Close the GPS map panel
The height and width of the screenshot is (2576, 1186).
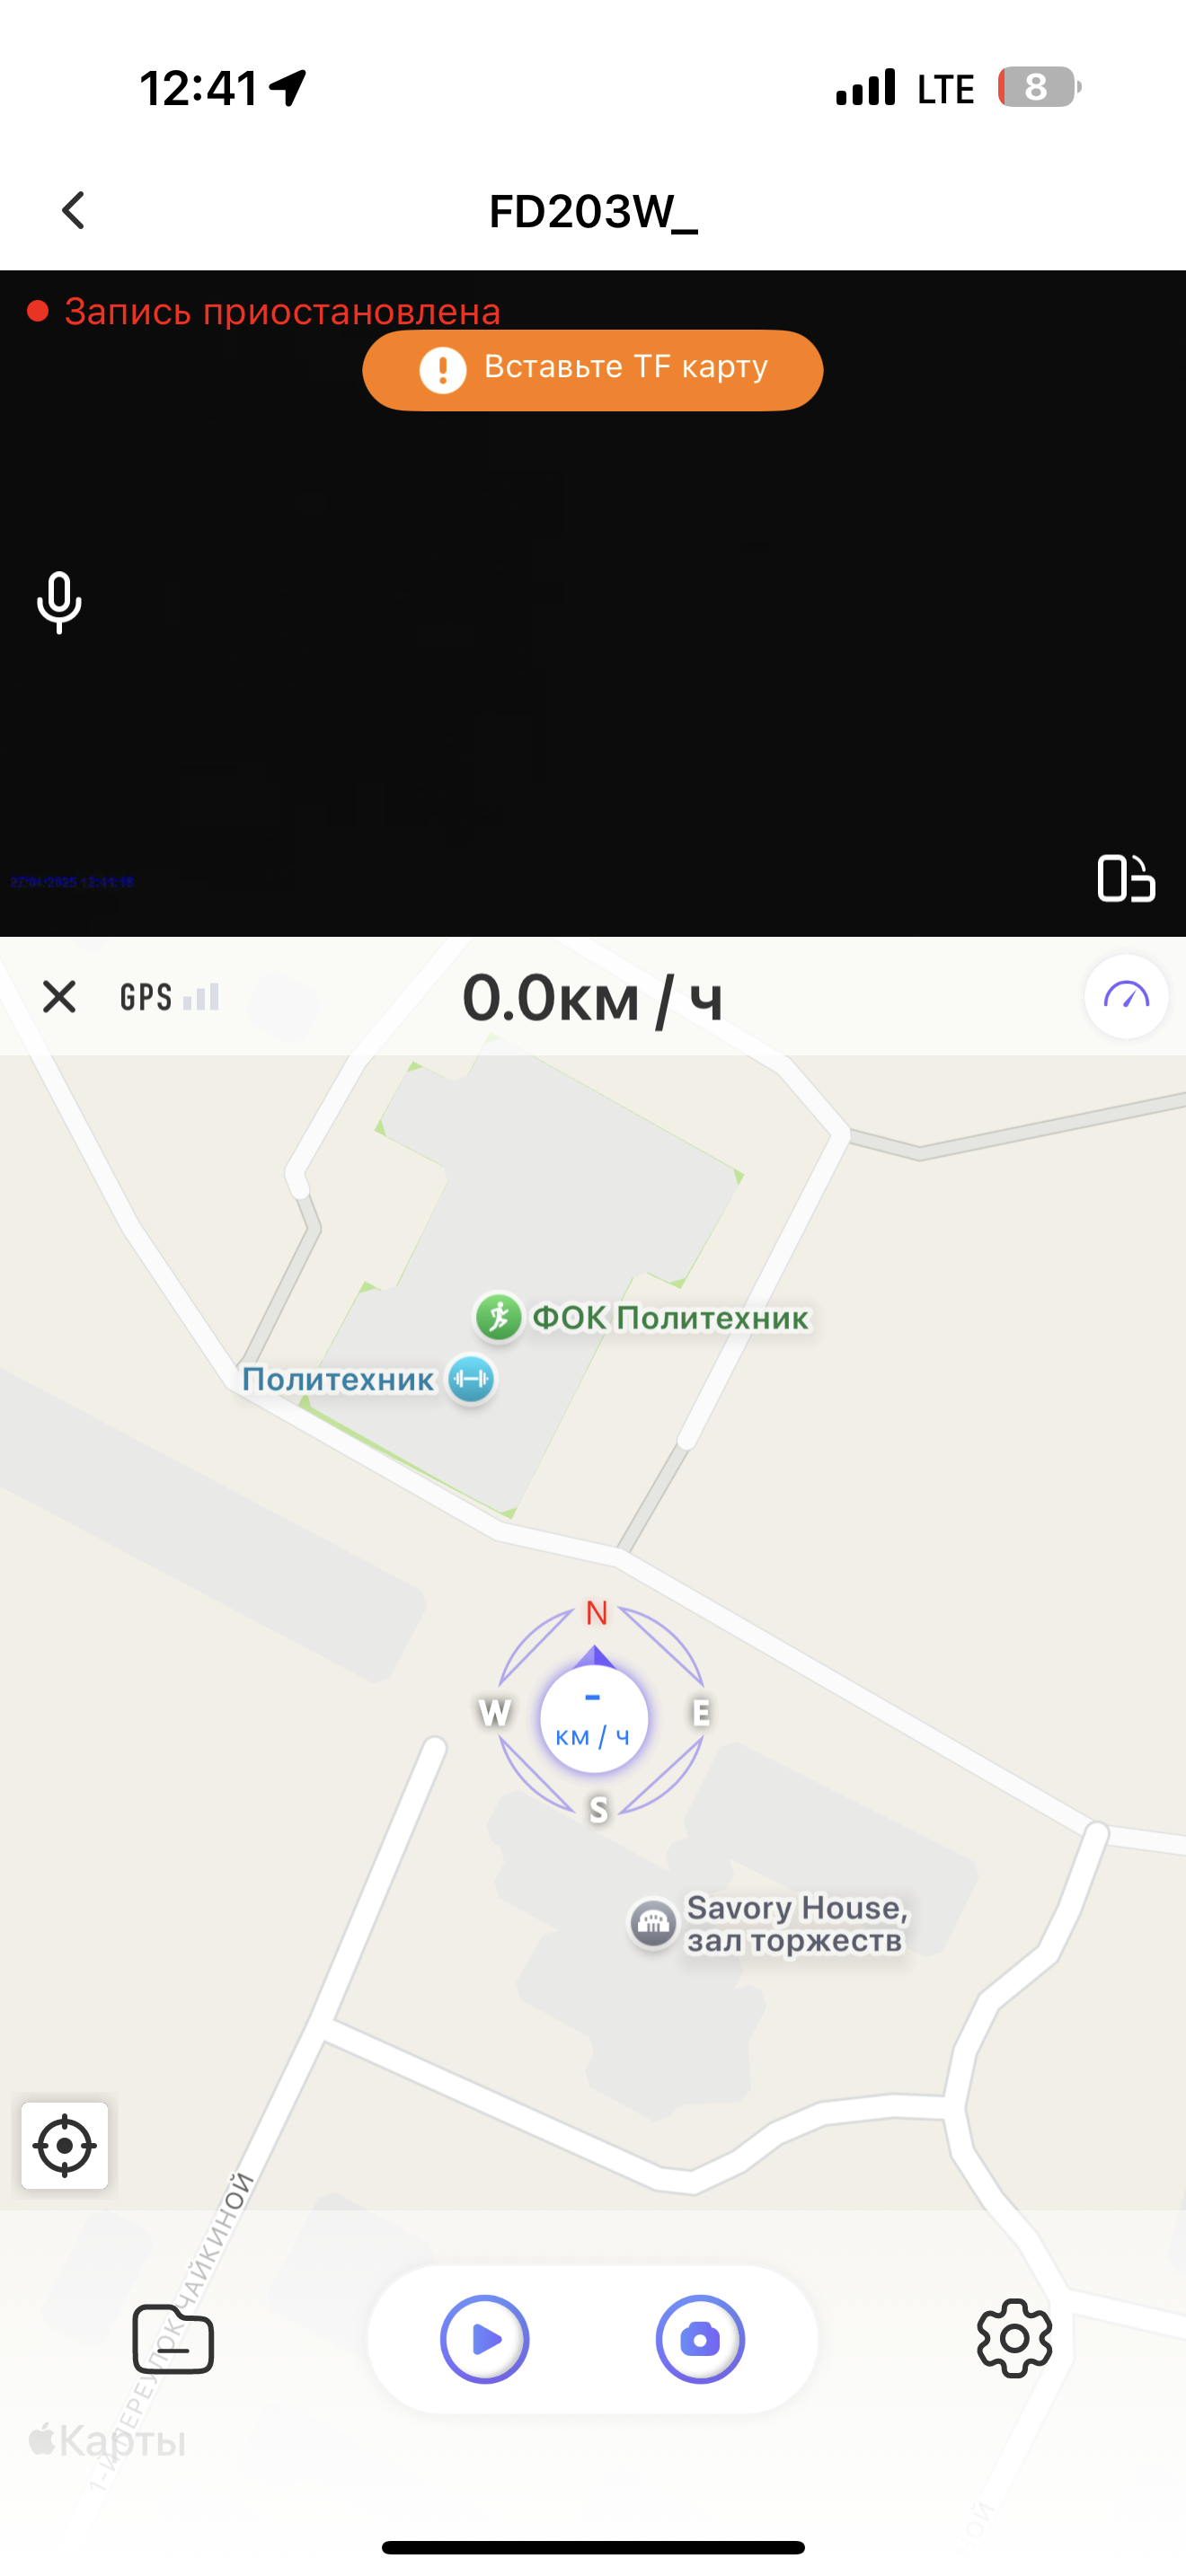pyautogui.click(x=59, y=996)
